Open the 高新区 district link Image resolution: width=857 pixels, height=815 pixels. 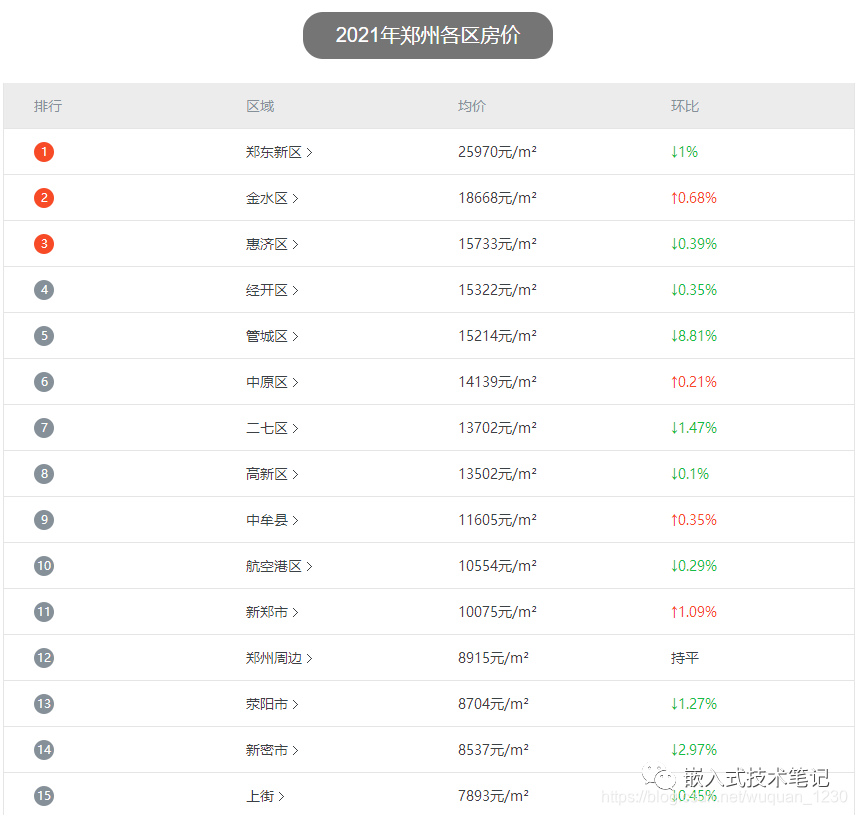point(272,473)
